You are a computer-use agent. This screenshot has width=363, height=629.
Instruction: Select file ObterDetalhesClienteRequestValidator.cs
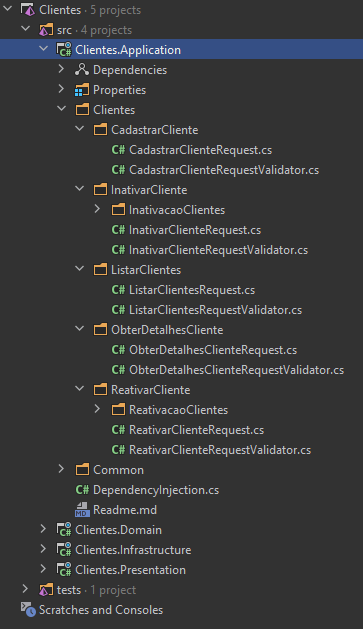click(x=237, y=370)
